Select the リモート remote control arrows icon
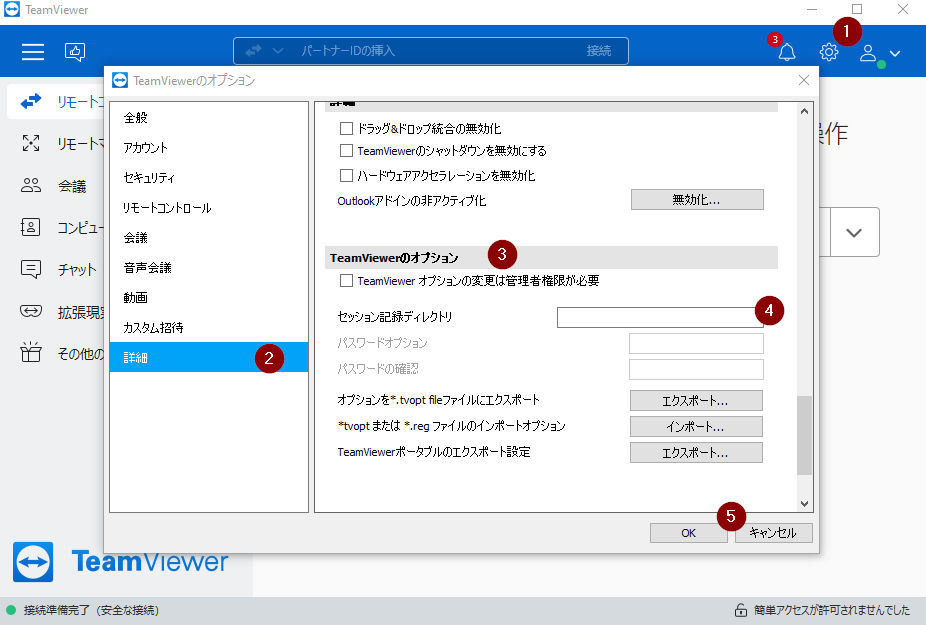 [31, 102]
